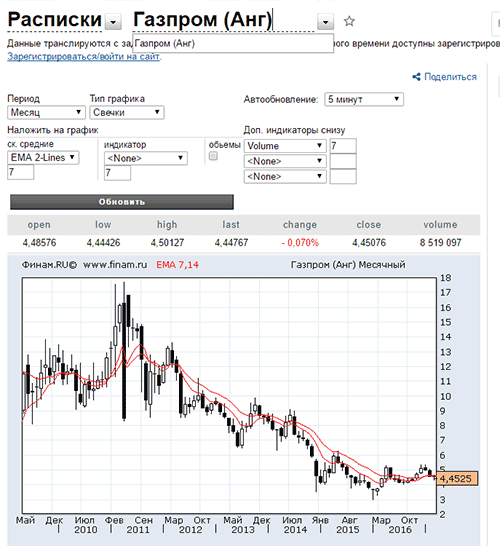500x546 pixels.
Task: Open the Volume lower indicator dropdown
Action: (285, 146)
